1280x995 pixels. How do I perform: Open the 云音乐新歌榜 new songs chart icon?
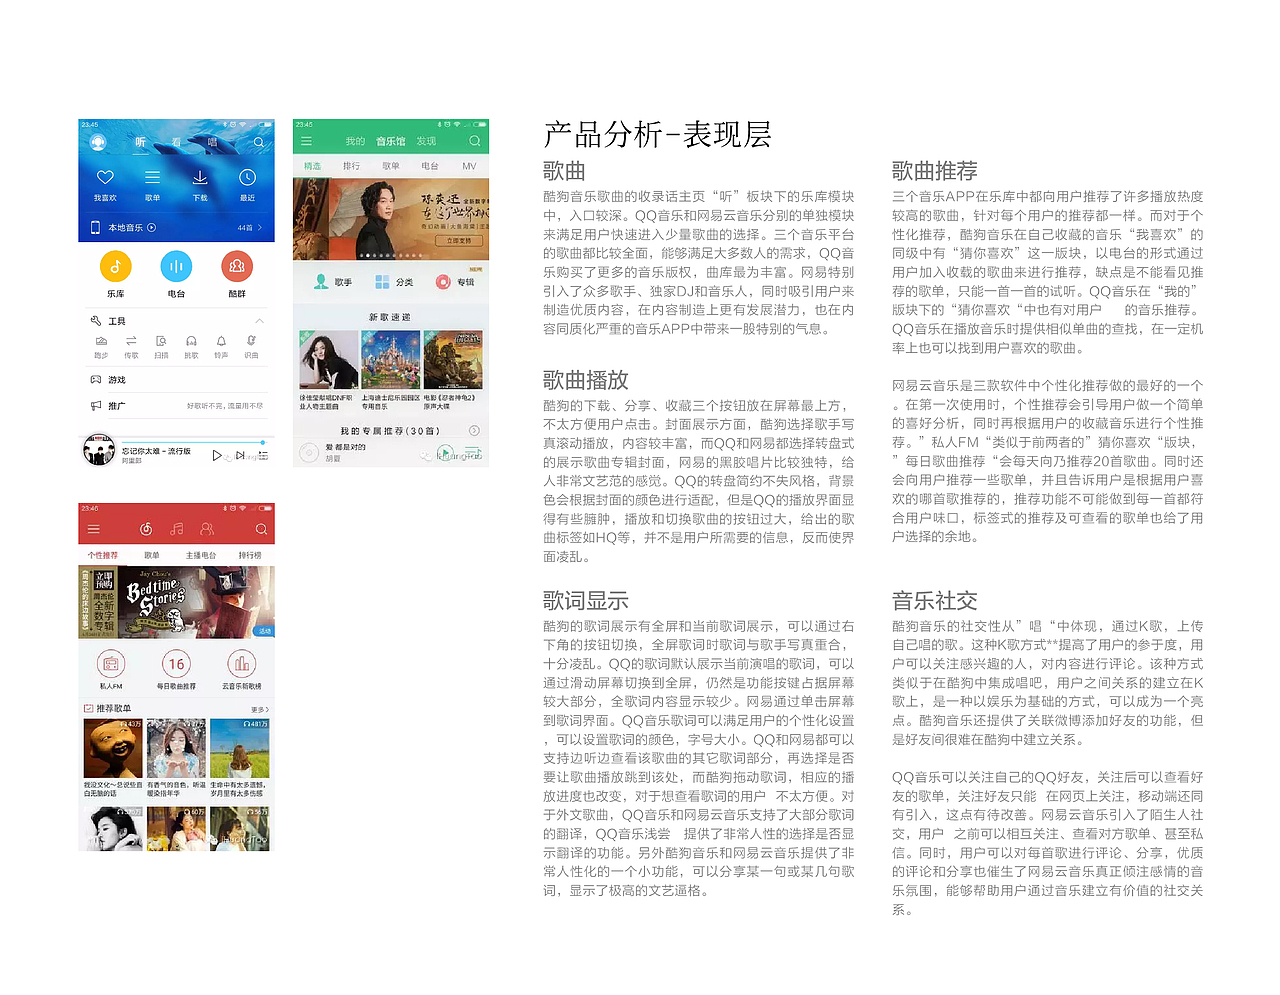pyautogui.click(x=240, y=665)
